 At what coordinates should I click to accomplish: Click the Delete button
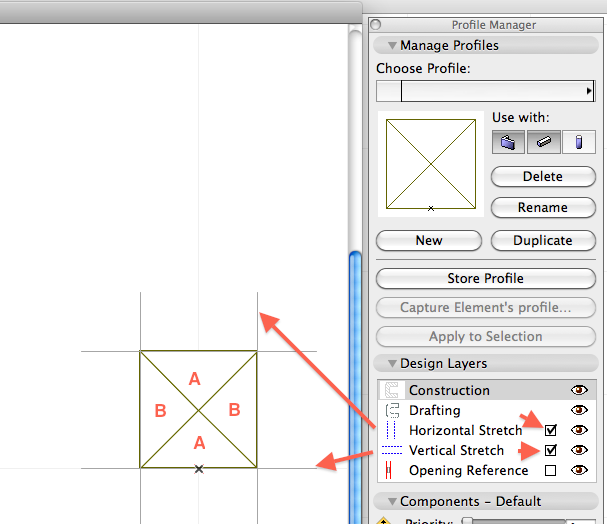[x=543, y=176]
